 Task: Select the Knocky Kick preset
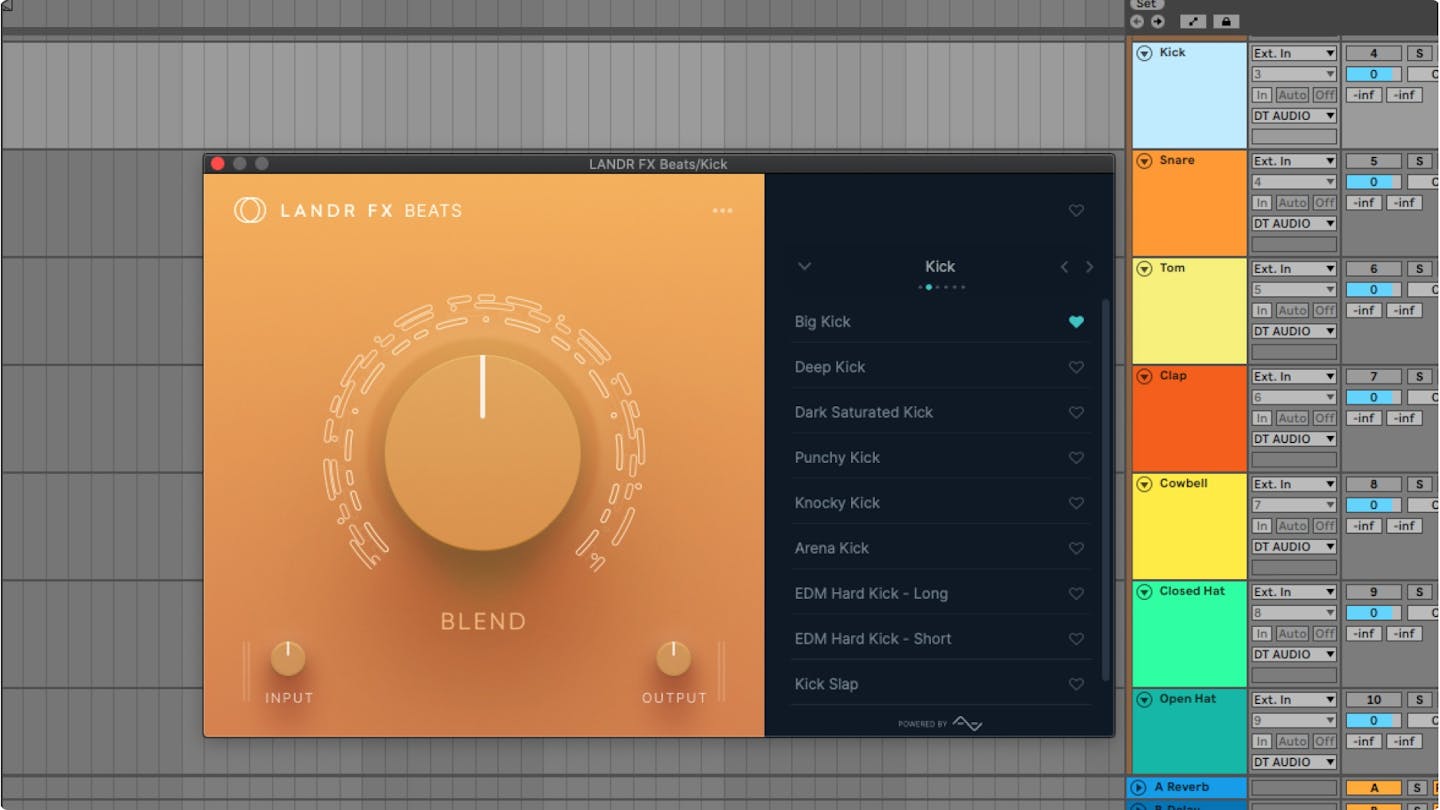(x=837, y=503)
